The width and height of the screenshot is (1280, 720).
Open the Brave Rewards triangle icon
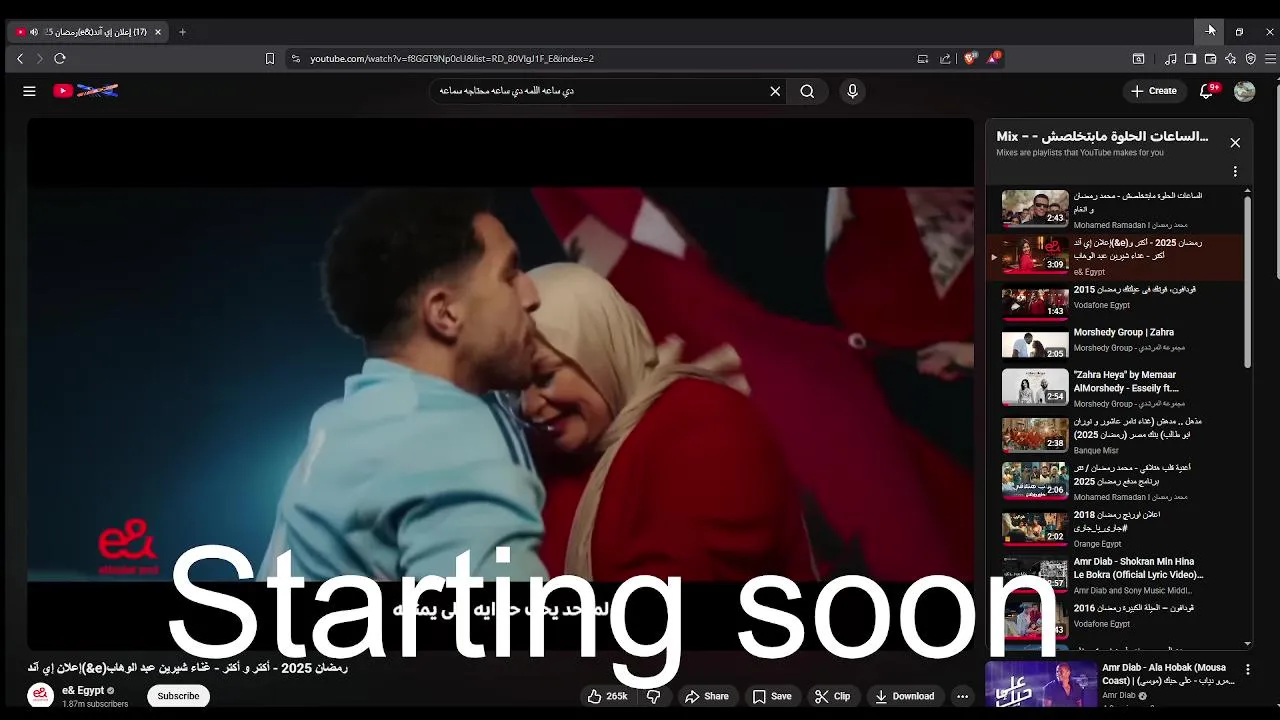point(993,58)
